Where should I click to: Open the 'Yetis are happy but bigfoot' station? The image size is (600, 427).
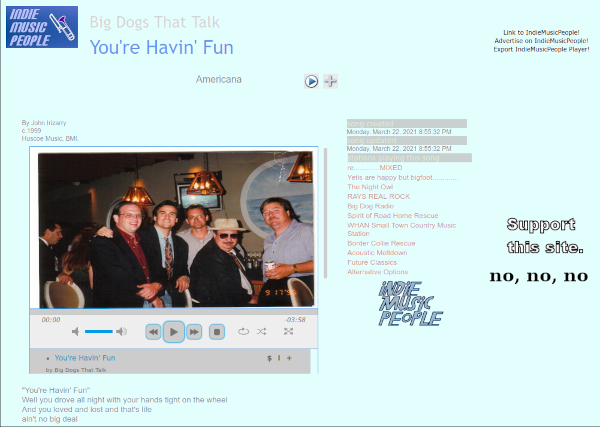tap(403, 178)
